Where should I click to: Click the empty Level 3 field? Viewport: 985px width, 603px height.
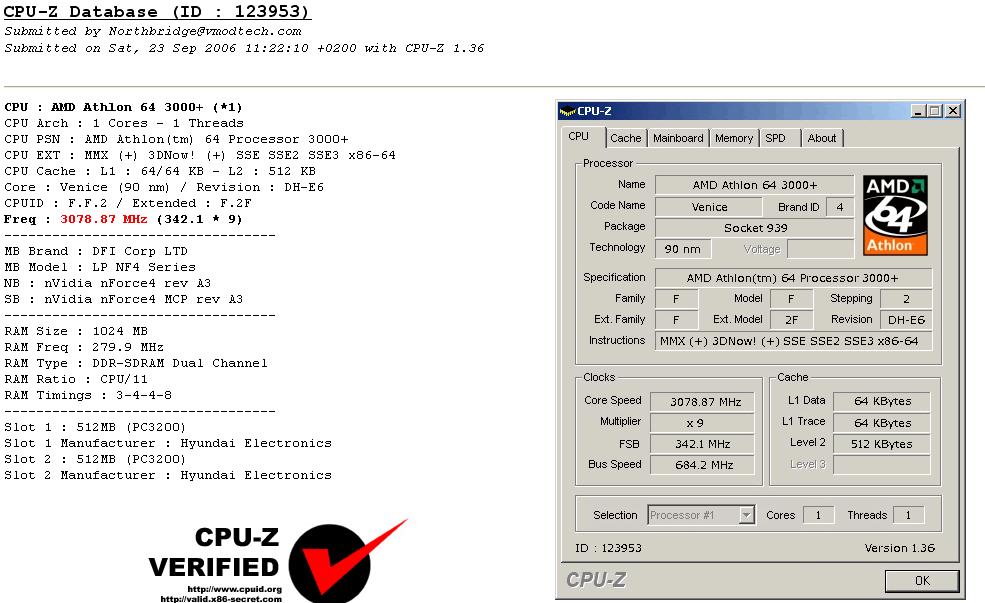(x=882, y=465)
